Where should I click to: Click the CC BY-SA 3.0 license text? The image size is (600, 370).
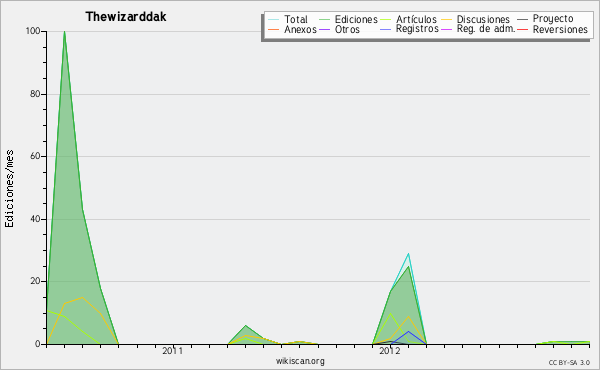569,363
